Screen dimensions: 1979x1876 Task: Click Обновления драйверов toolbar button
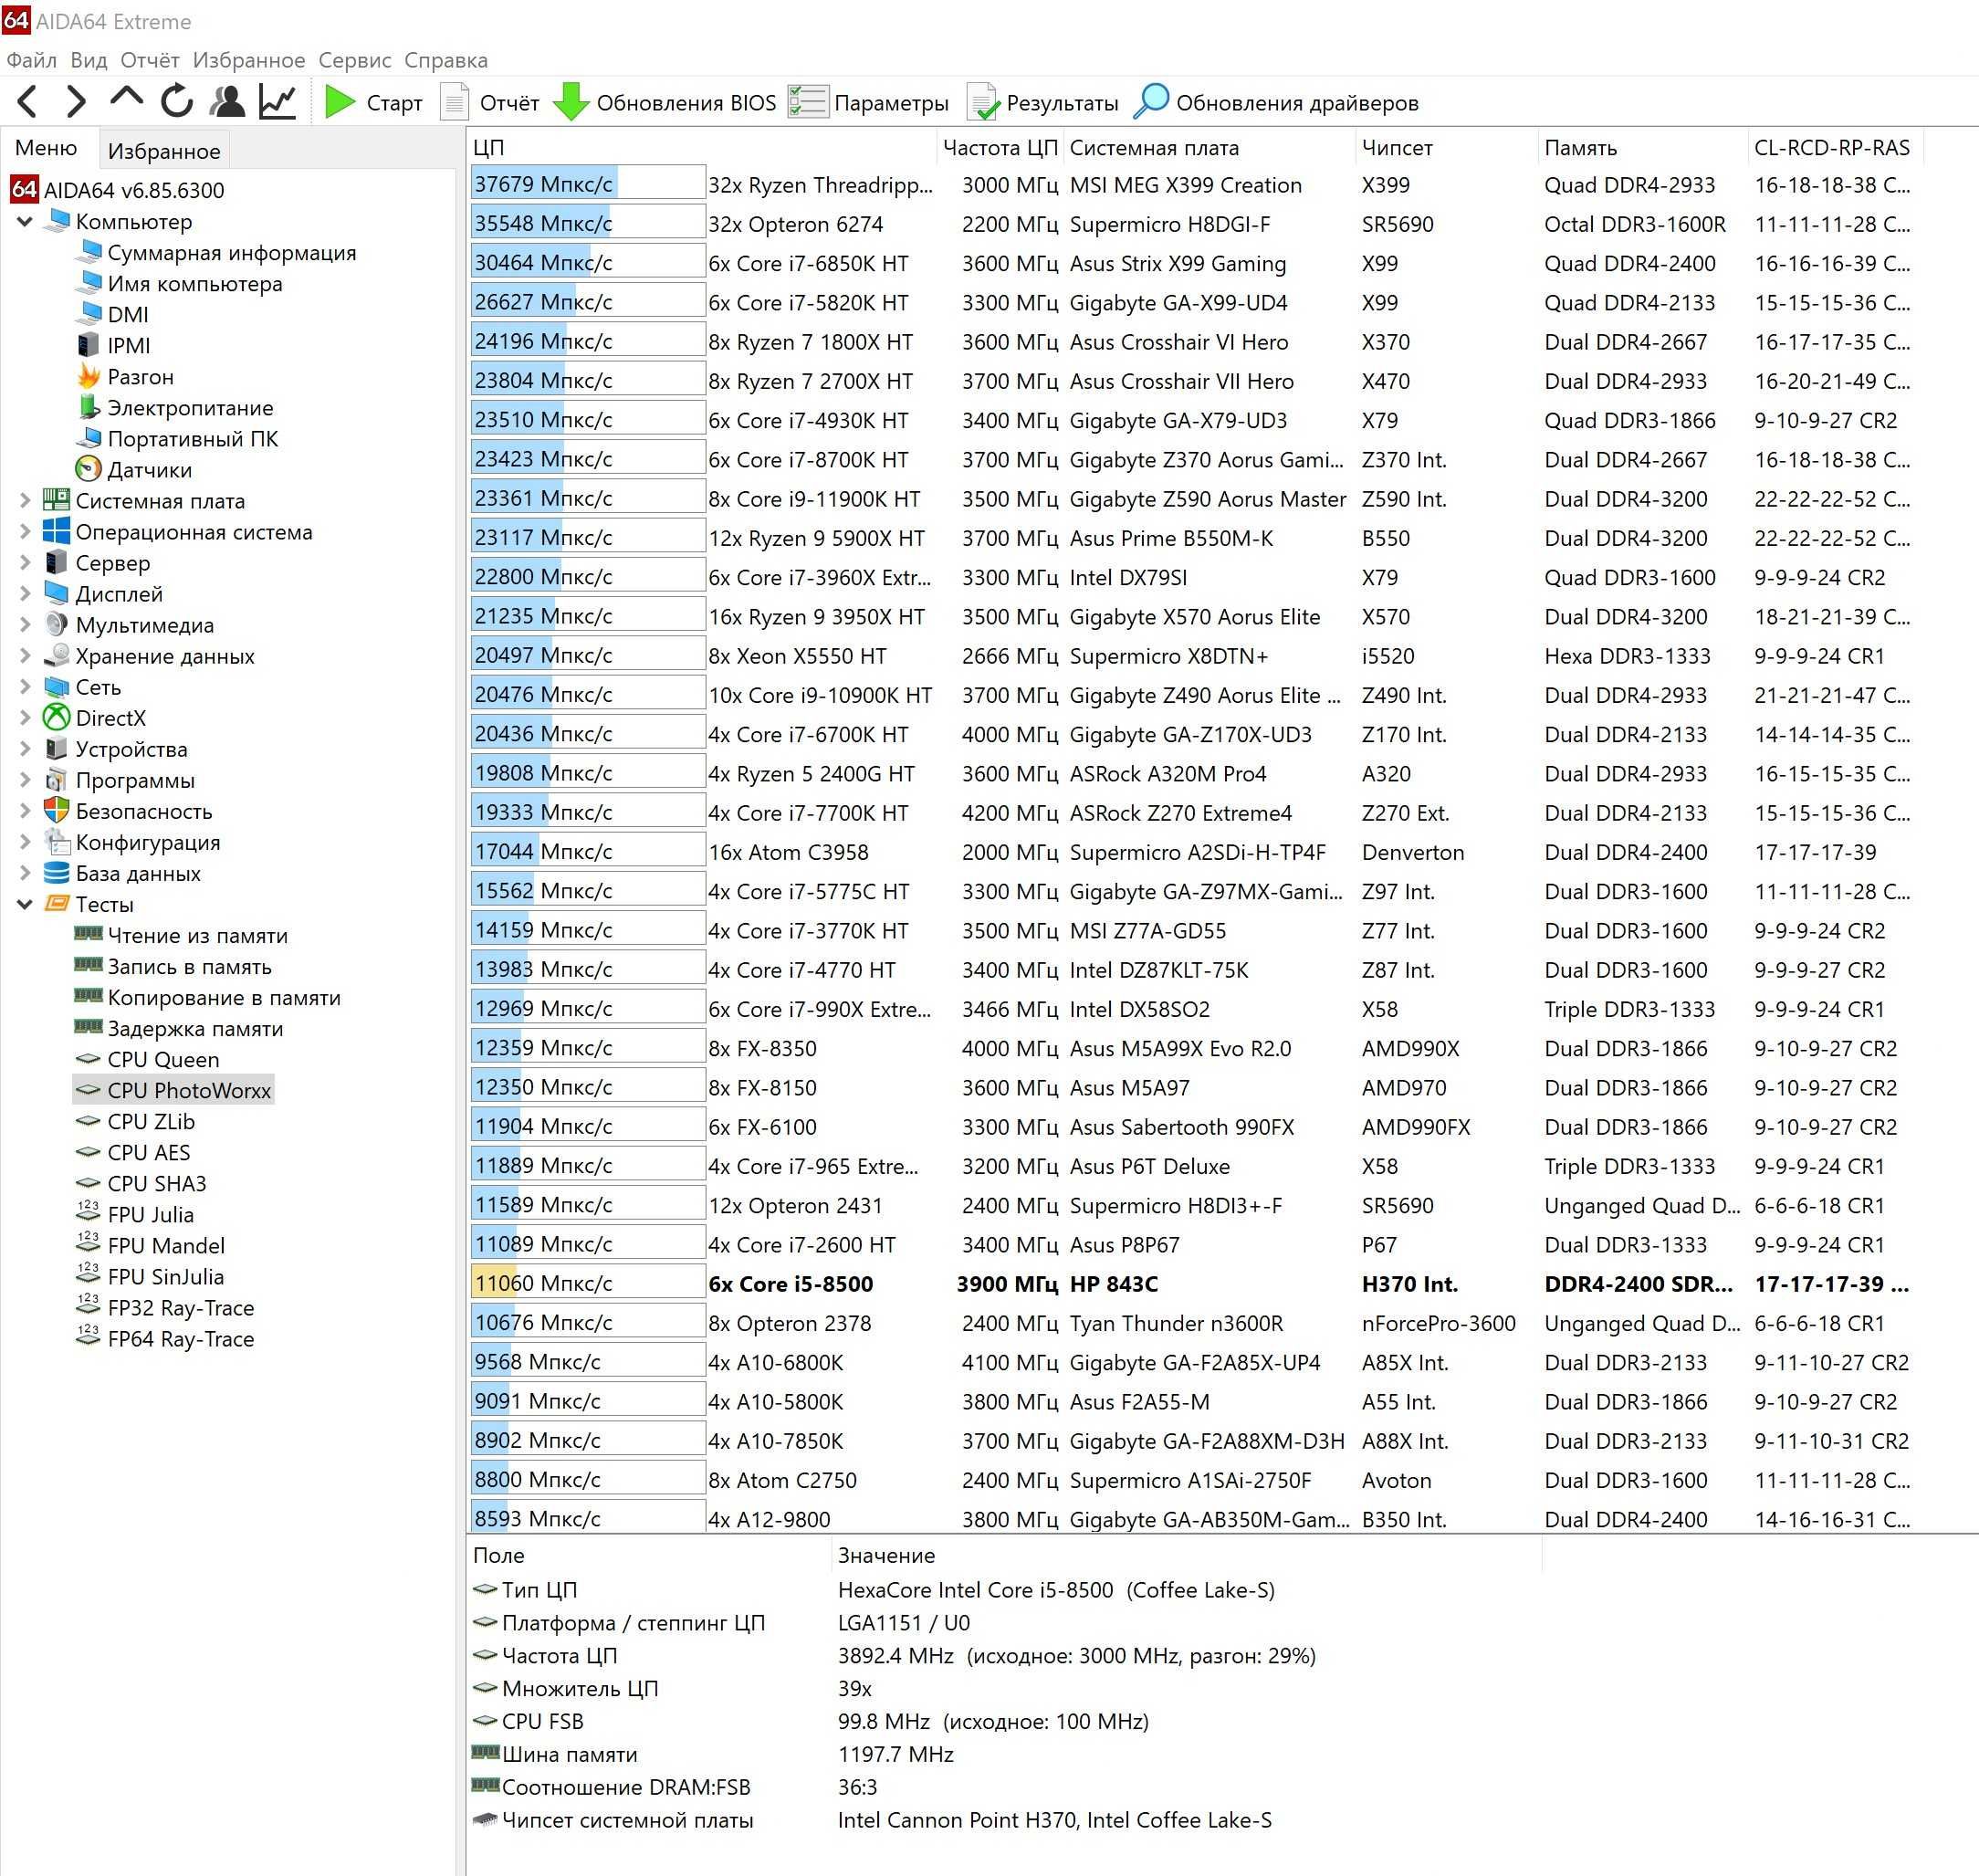pos(1276,102)
